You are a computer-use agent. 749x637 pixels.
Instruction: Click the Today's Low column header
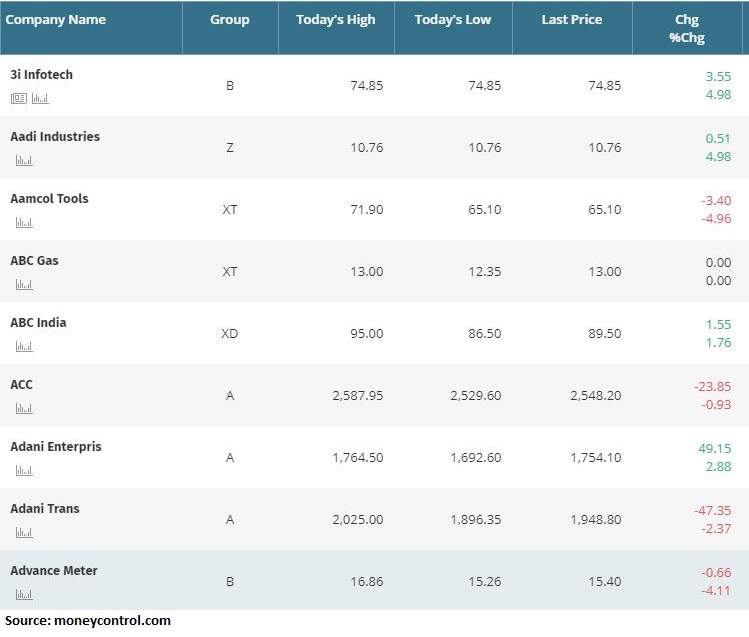tap(453, 20)
